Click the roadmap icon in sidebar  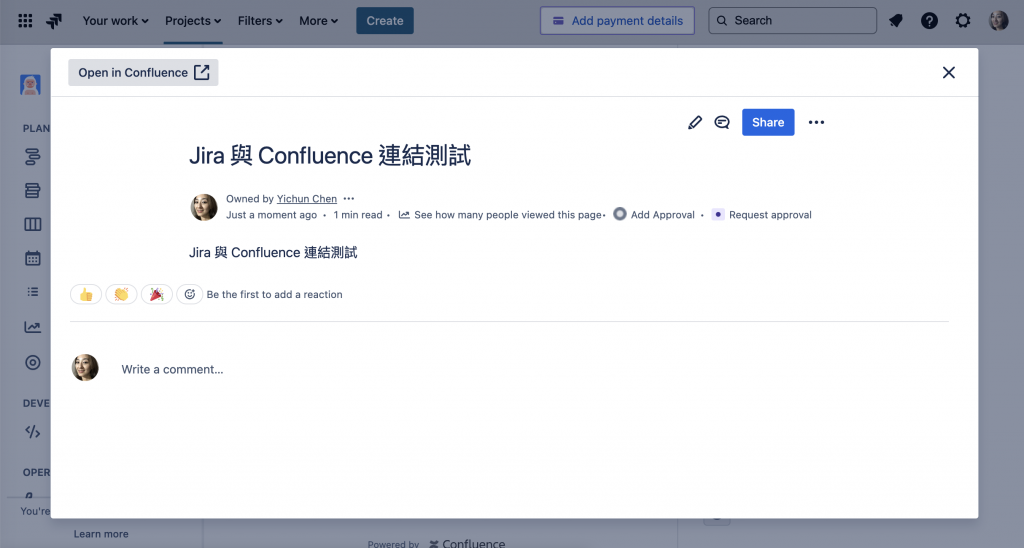[33, 157]
